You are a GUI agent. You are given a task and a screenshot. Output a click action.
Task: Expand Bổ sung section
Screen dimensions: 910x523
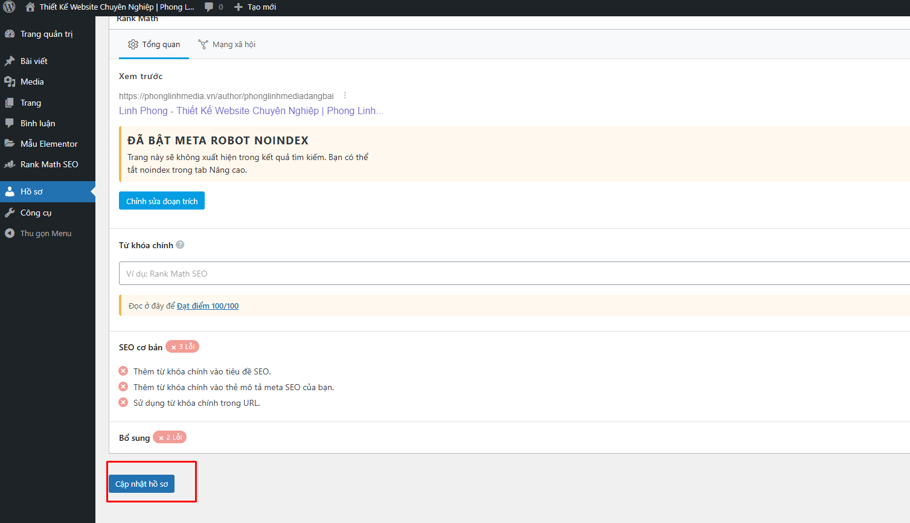(134, 438)
